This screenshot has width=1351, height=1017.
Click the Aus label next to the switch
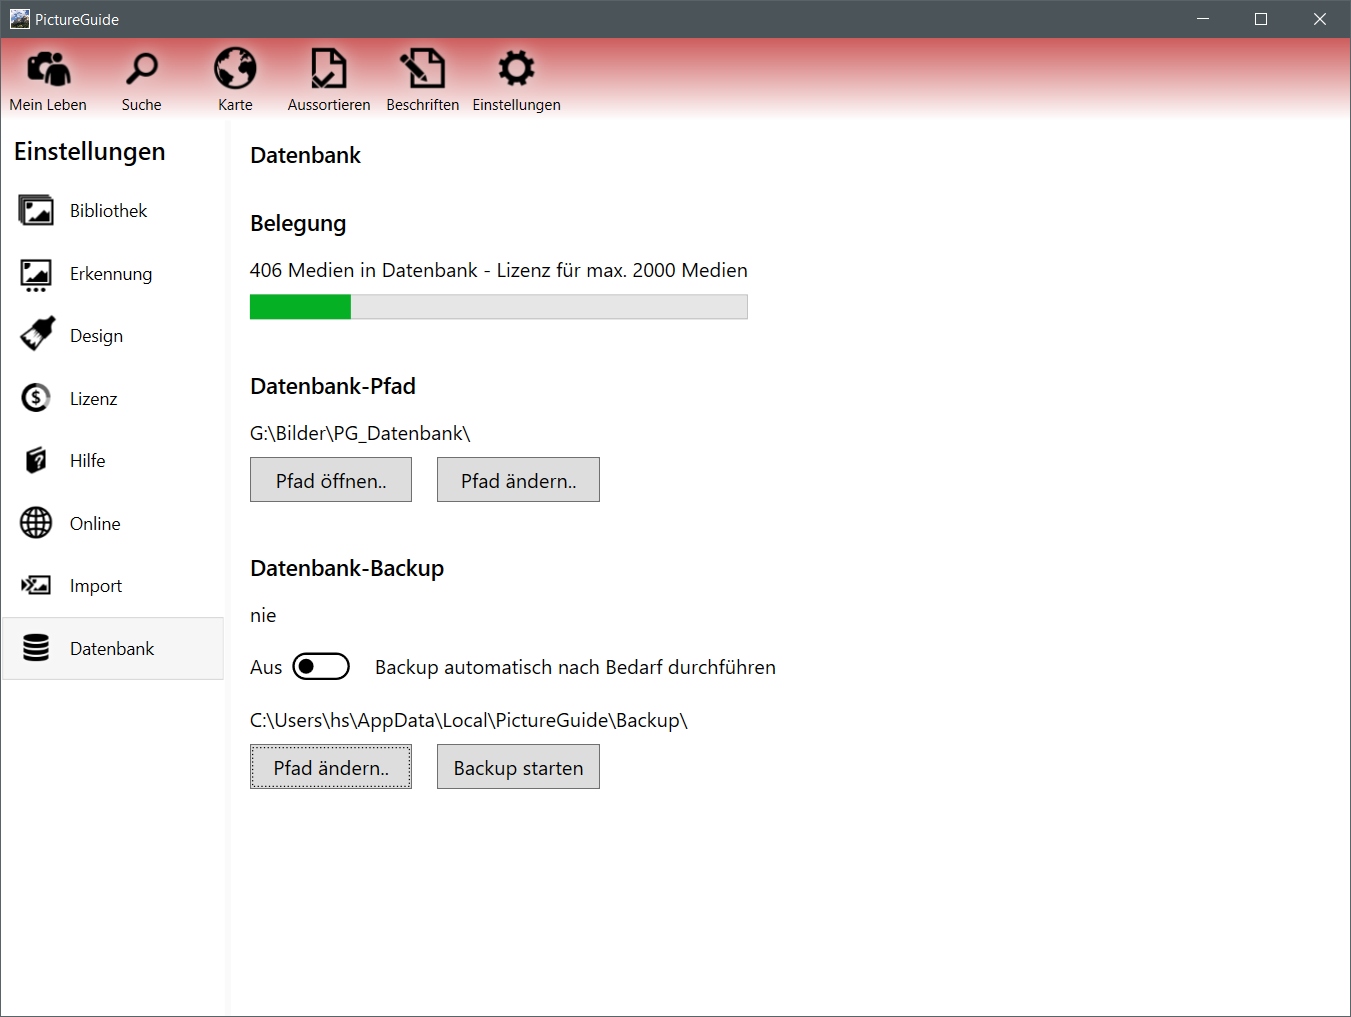point(266,667)
